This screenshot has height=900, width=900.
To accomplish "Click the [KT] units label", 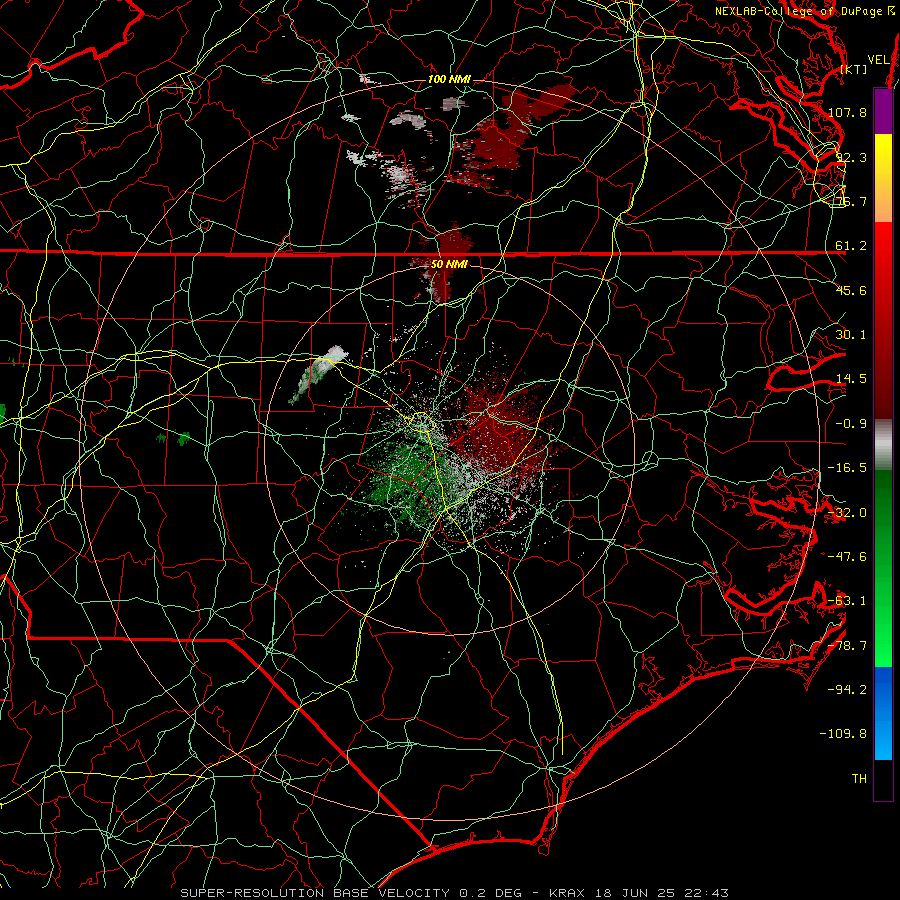I will [854, 69].
